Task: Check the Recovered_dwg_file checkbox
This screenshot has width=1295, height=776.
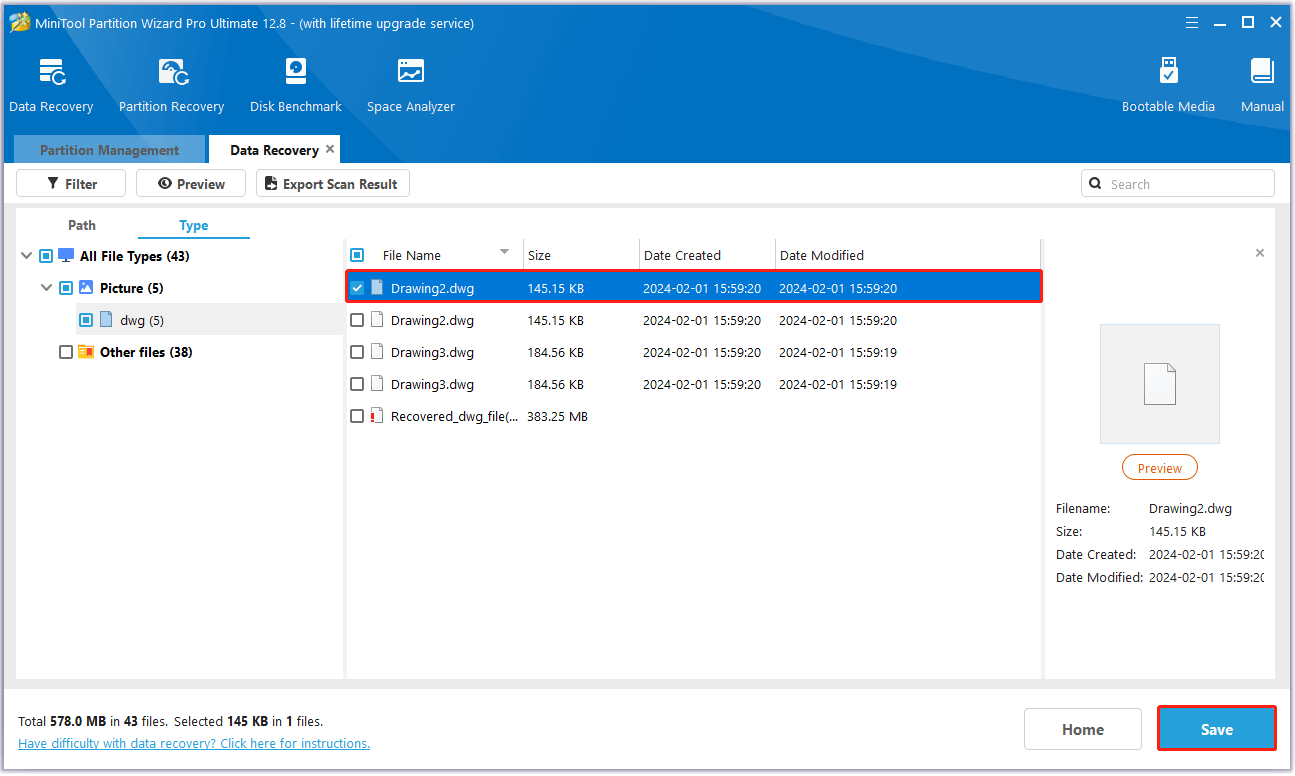Action: (357, 416)
